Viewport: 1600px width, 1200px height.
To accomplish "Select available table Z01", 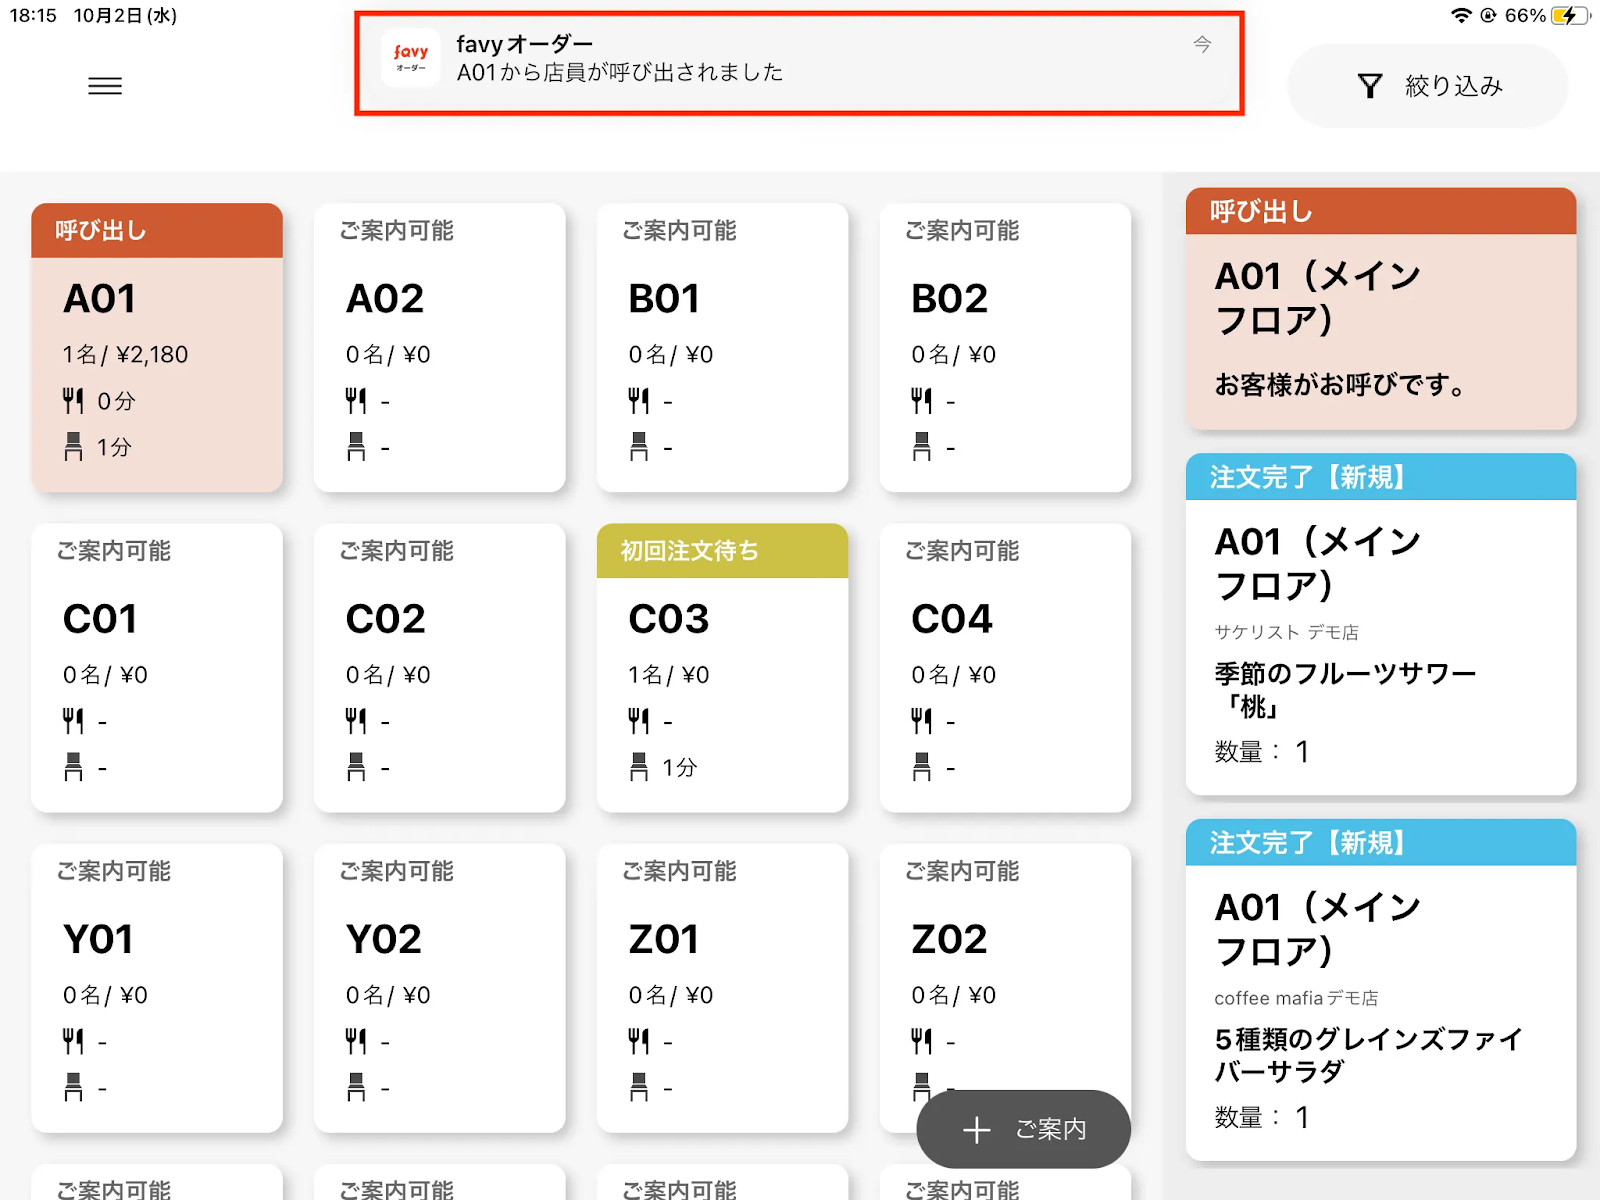I will [722, 987].
